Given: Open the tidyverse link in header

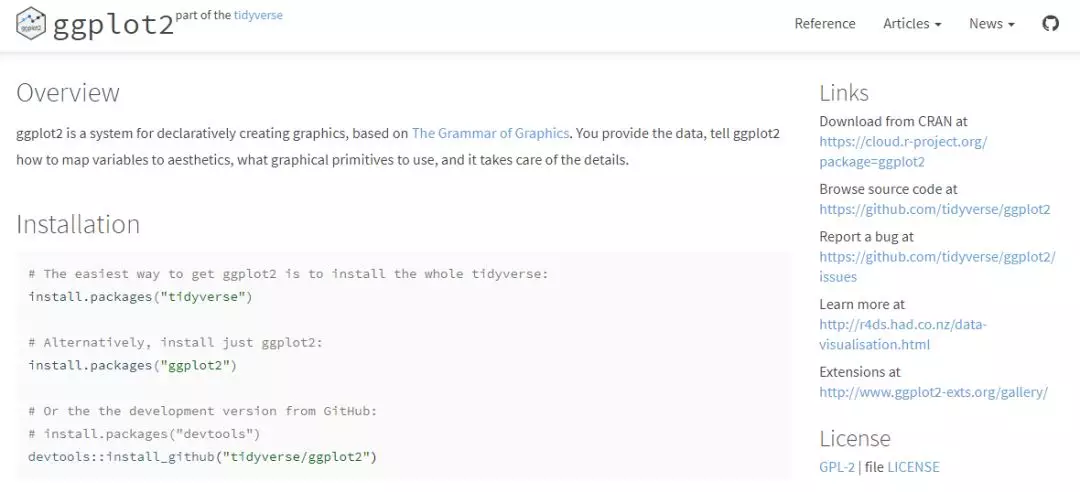Looking at the screenshot, I should point(258,15).
